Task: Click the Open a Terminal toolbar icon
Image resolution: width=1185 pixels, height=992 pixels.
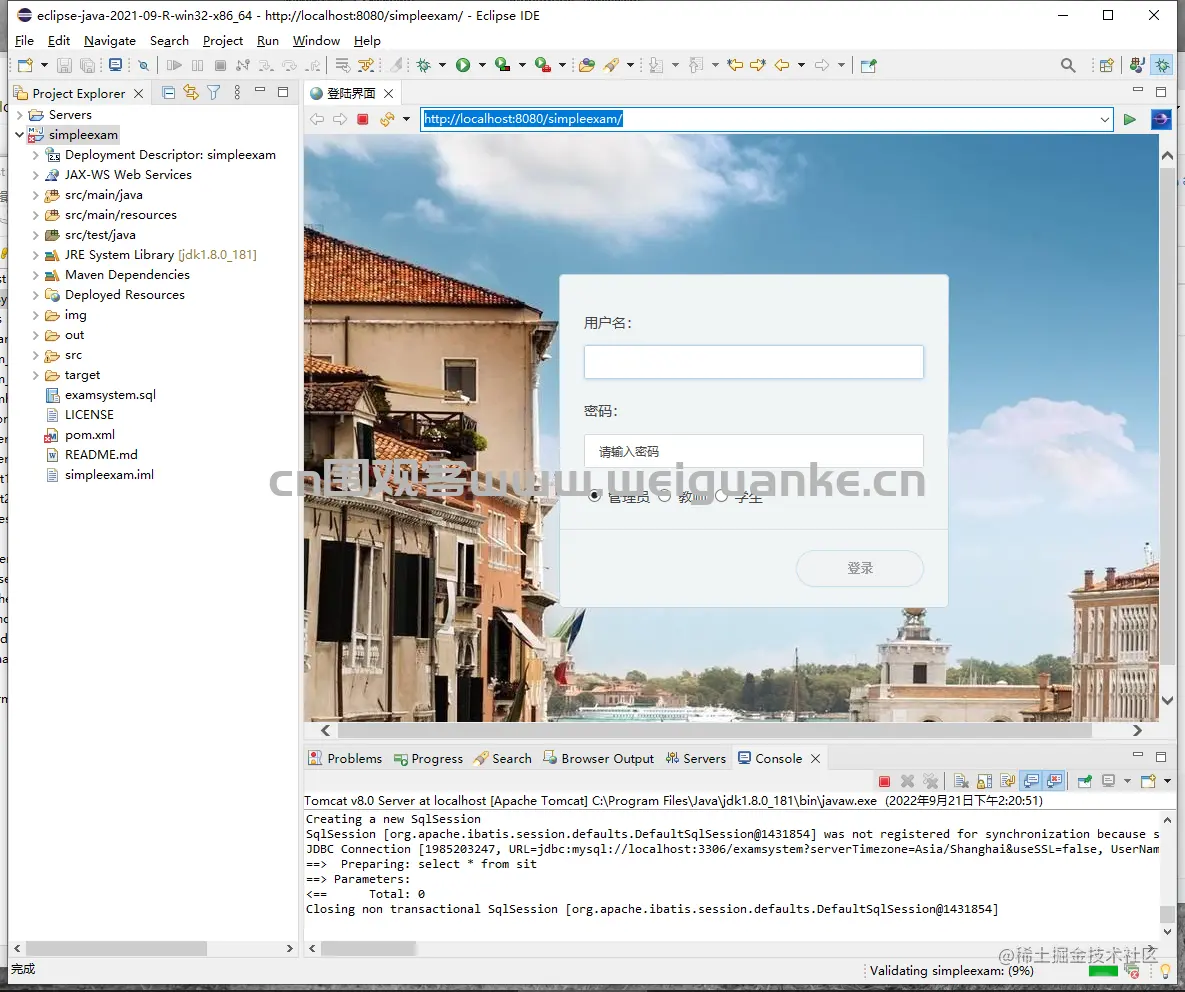Action: point(116,66)
